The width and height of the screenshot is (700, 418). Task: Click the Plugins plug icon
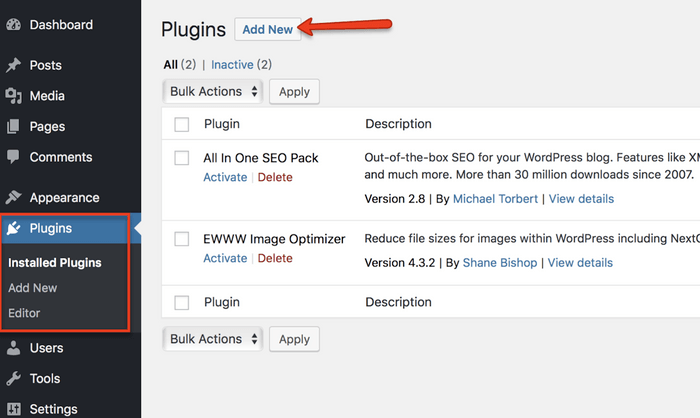pyautogui.click(x=13, y=228)
